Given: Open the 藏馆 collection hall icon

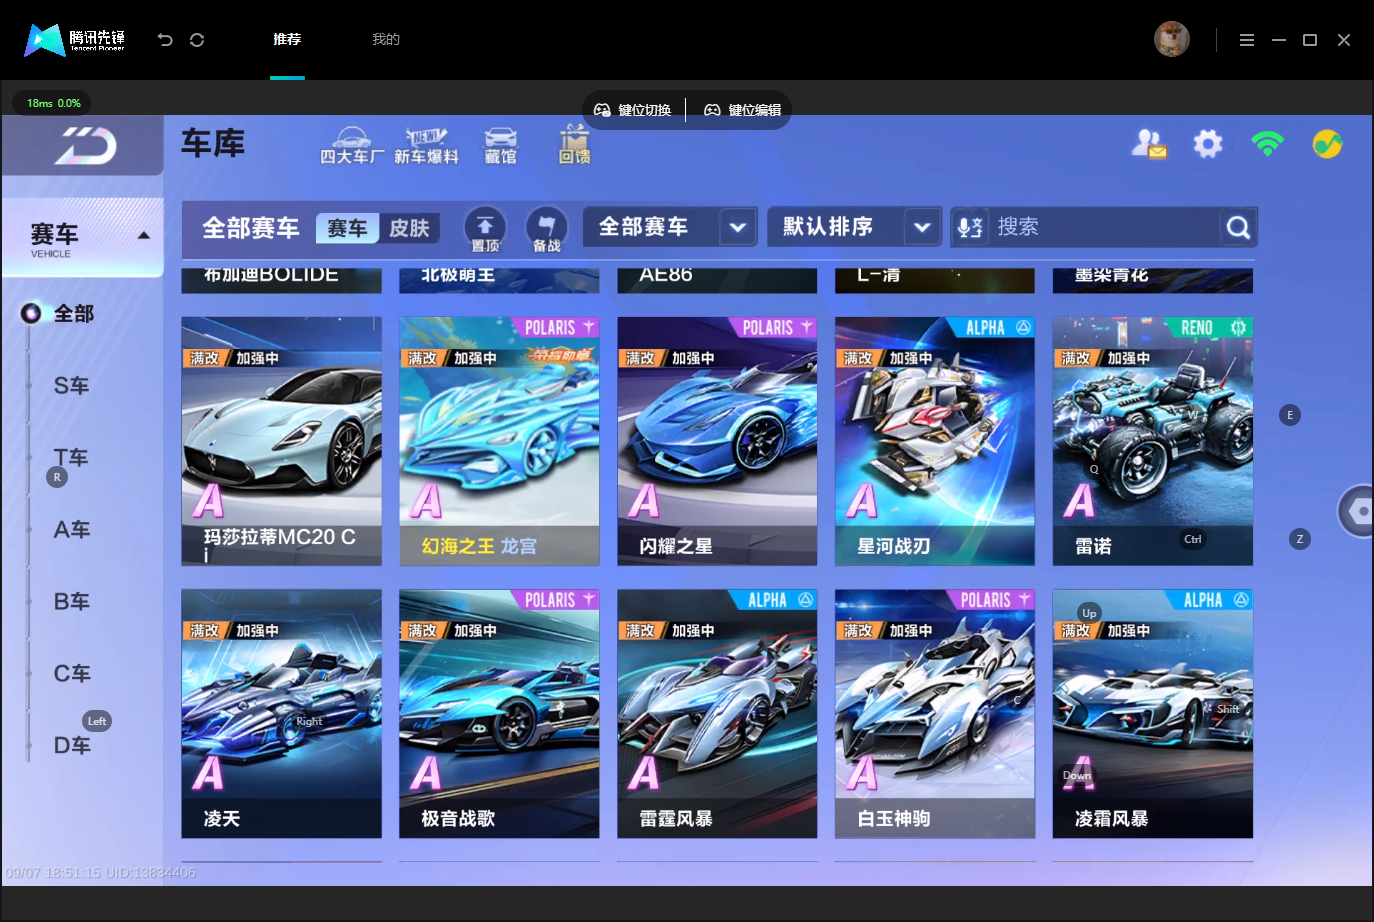Looking at the screenshot, I should [500, 146].
